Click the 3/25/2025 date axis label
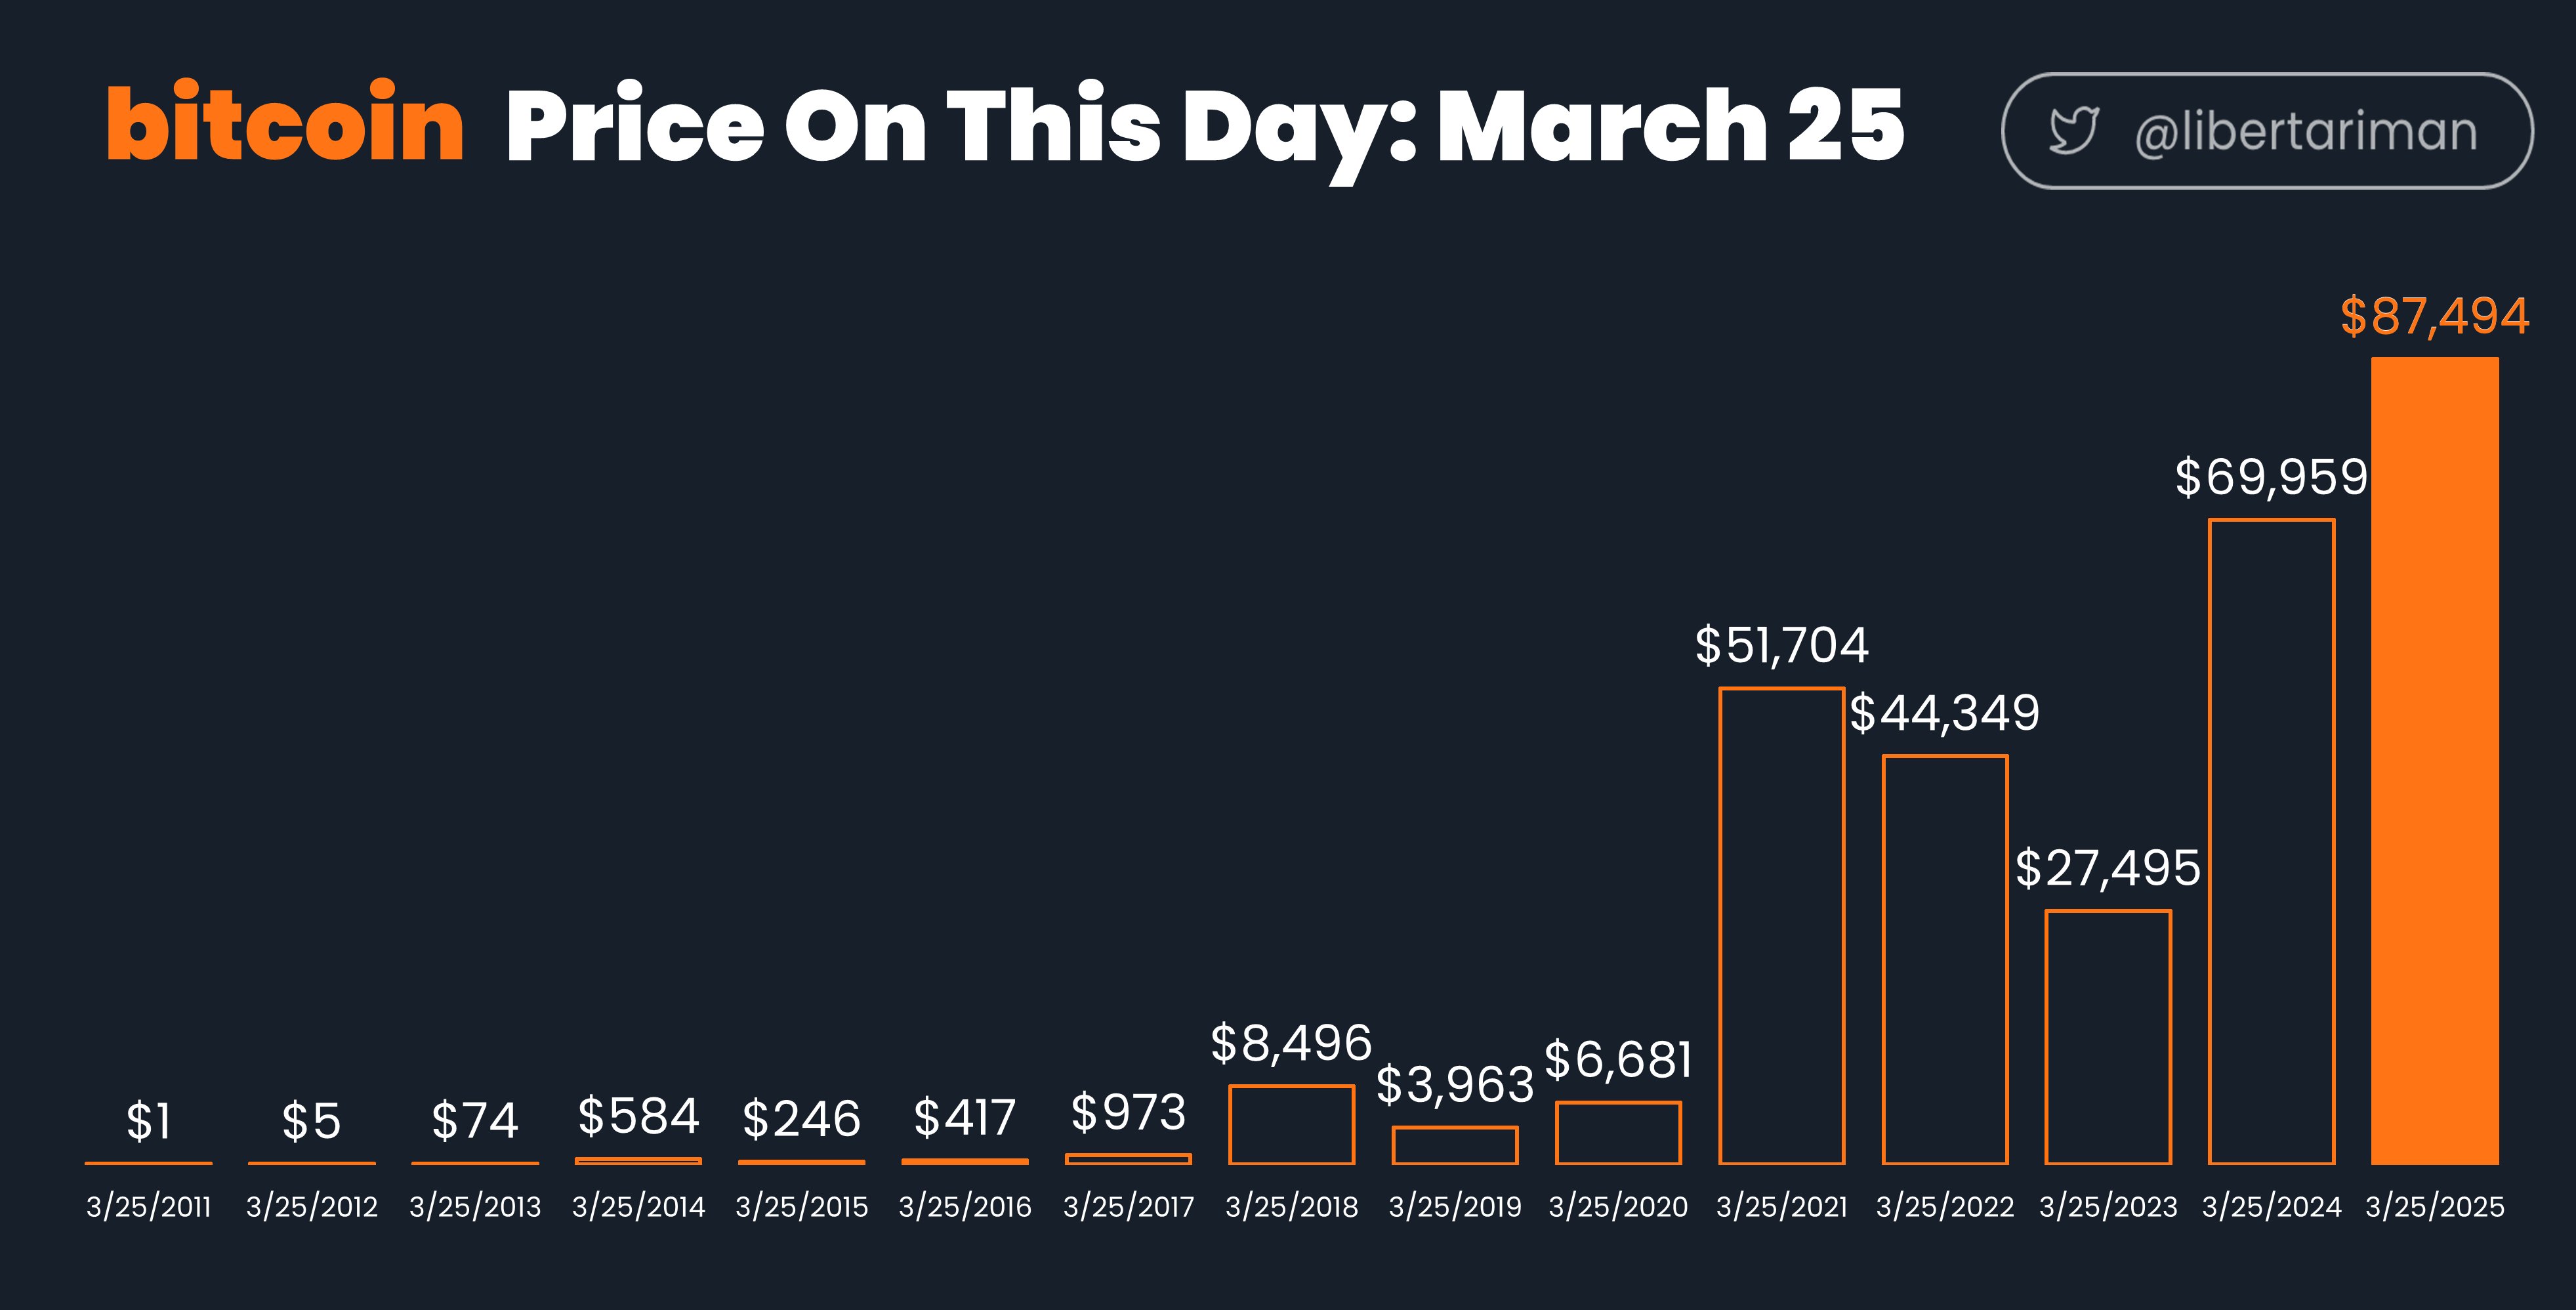The width and height of the screenshot is (2576, 1310). tap(2435, 1207)
